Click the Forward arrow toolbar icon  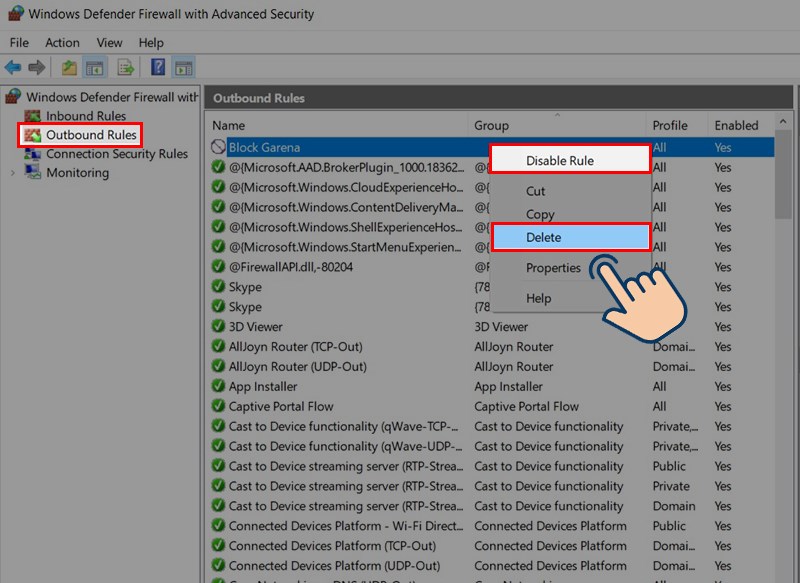coord(37,67)
